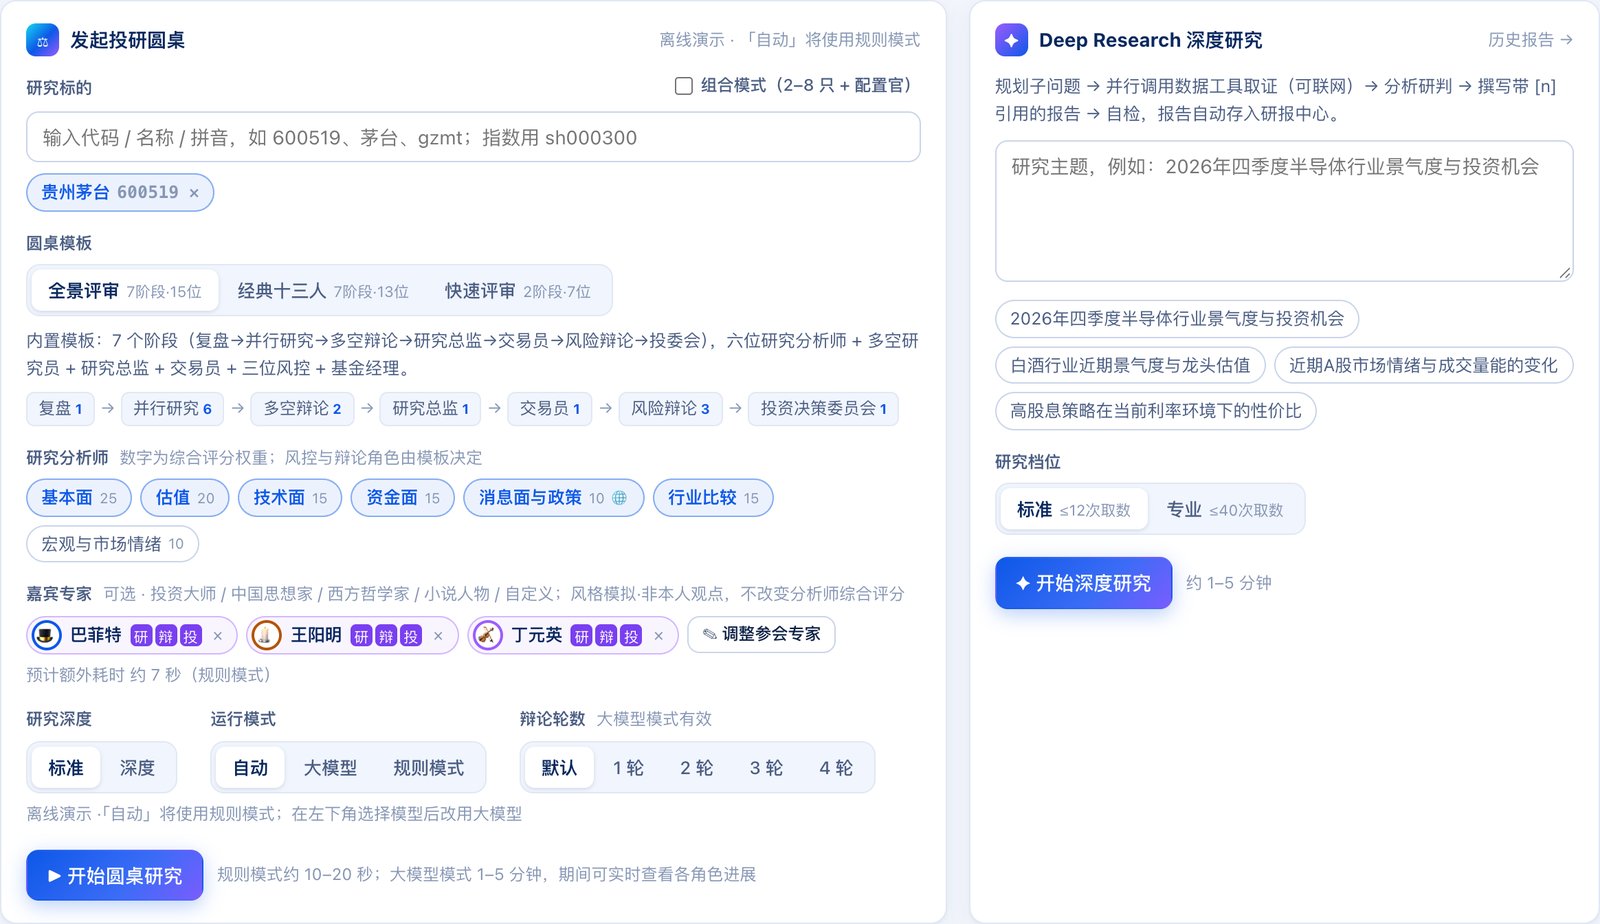Click the 投资决策委员会 1 stage chip

coord(823,409)
